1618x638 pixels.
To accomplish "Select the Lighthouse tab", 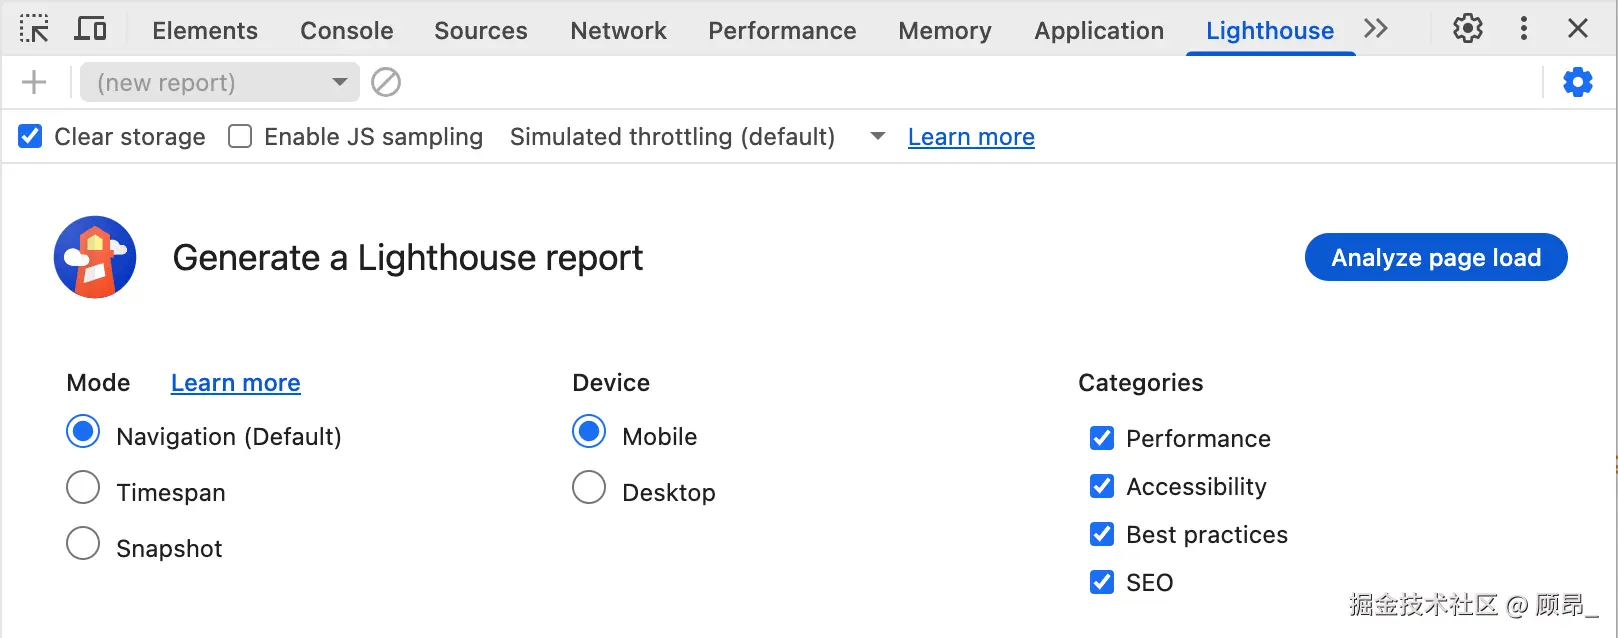I will point(1270,31).
